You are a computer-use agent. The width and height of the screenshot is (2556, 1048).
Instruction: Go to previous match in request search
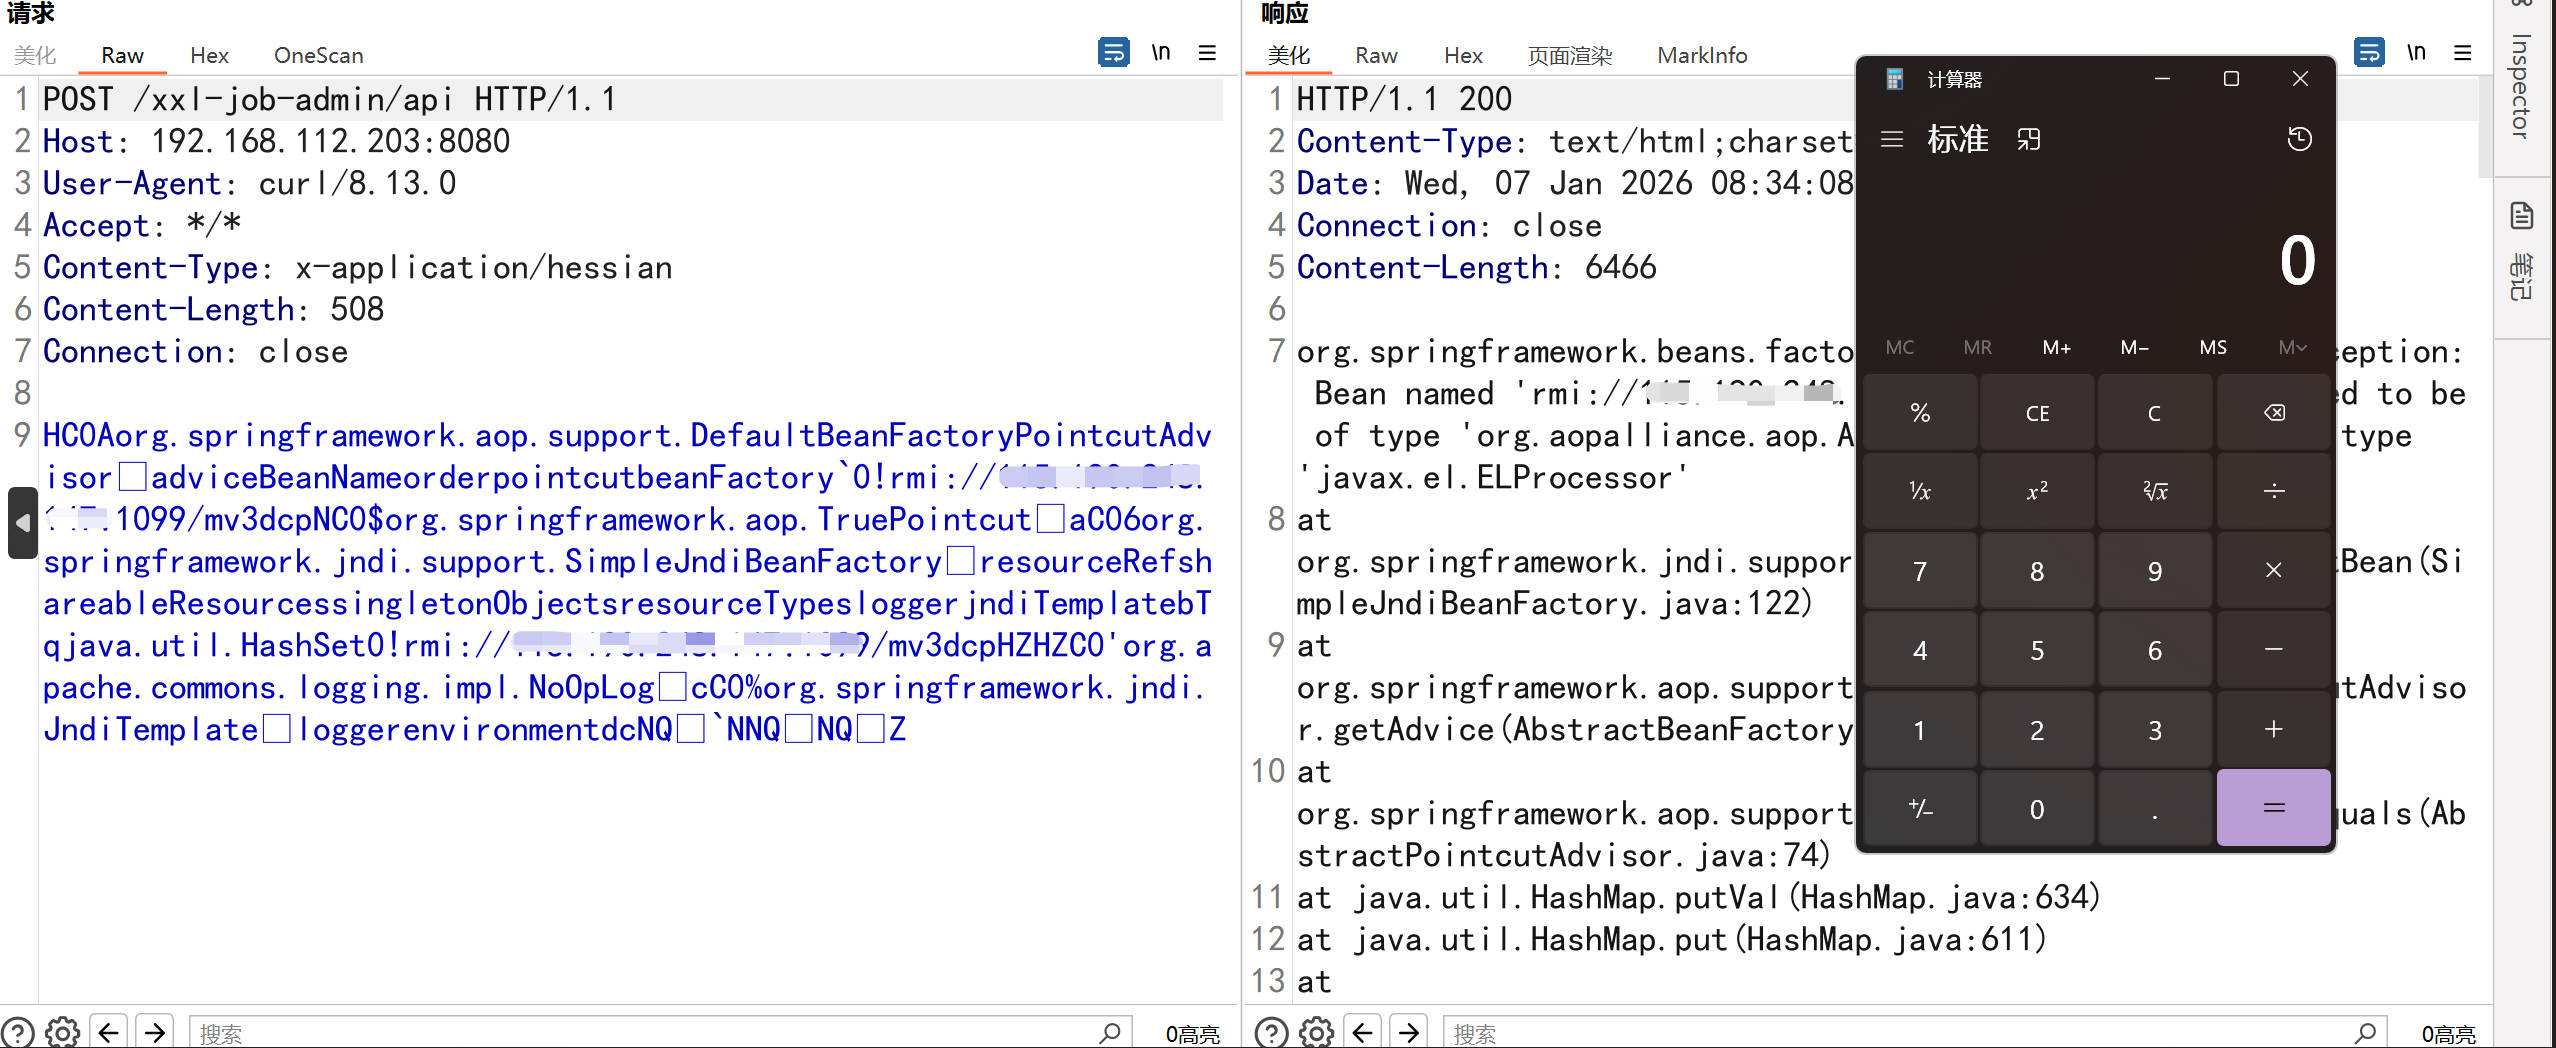(109, 1032)
